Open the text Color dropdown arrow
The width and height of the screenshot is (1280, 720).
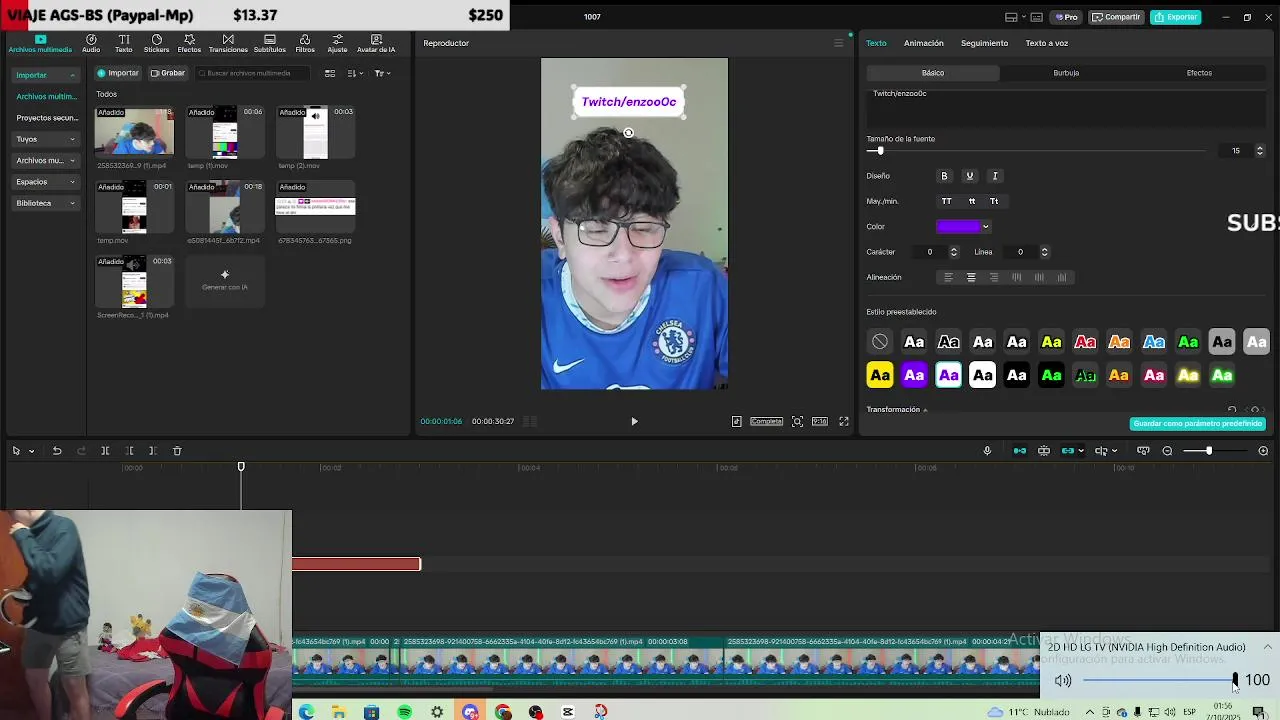pyautogui.click(x=986, y=227)
